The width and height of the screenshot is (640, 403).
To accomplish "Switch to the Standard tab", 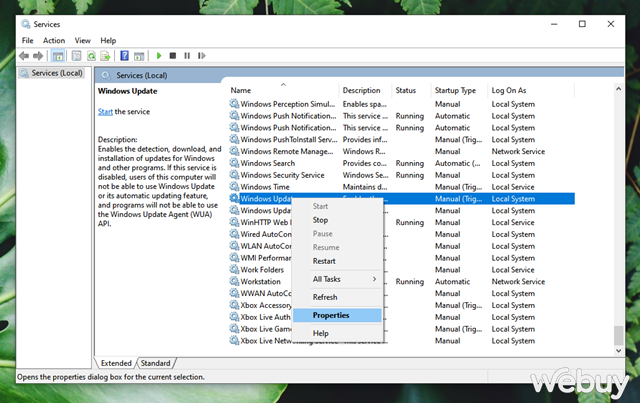I will click(x=156, y=363).
